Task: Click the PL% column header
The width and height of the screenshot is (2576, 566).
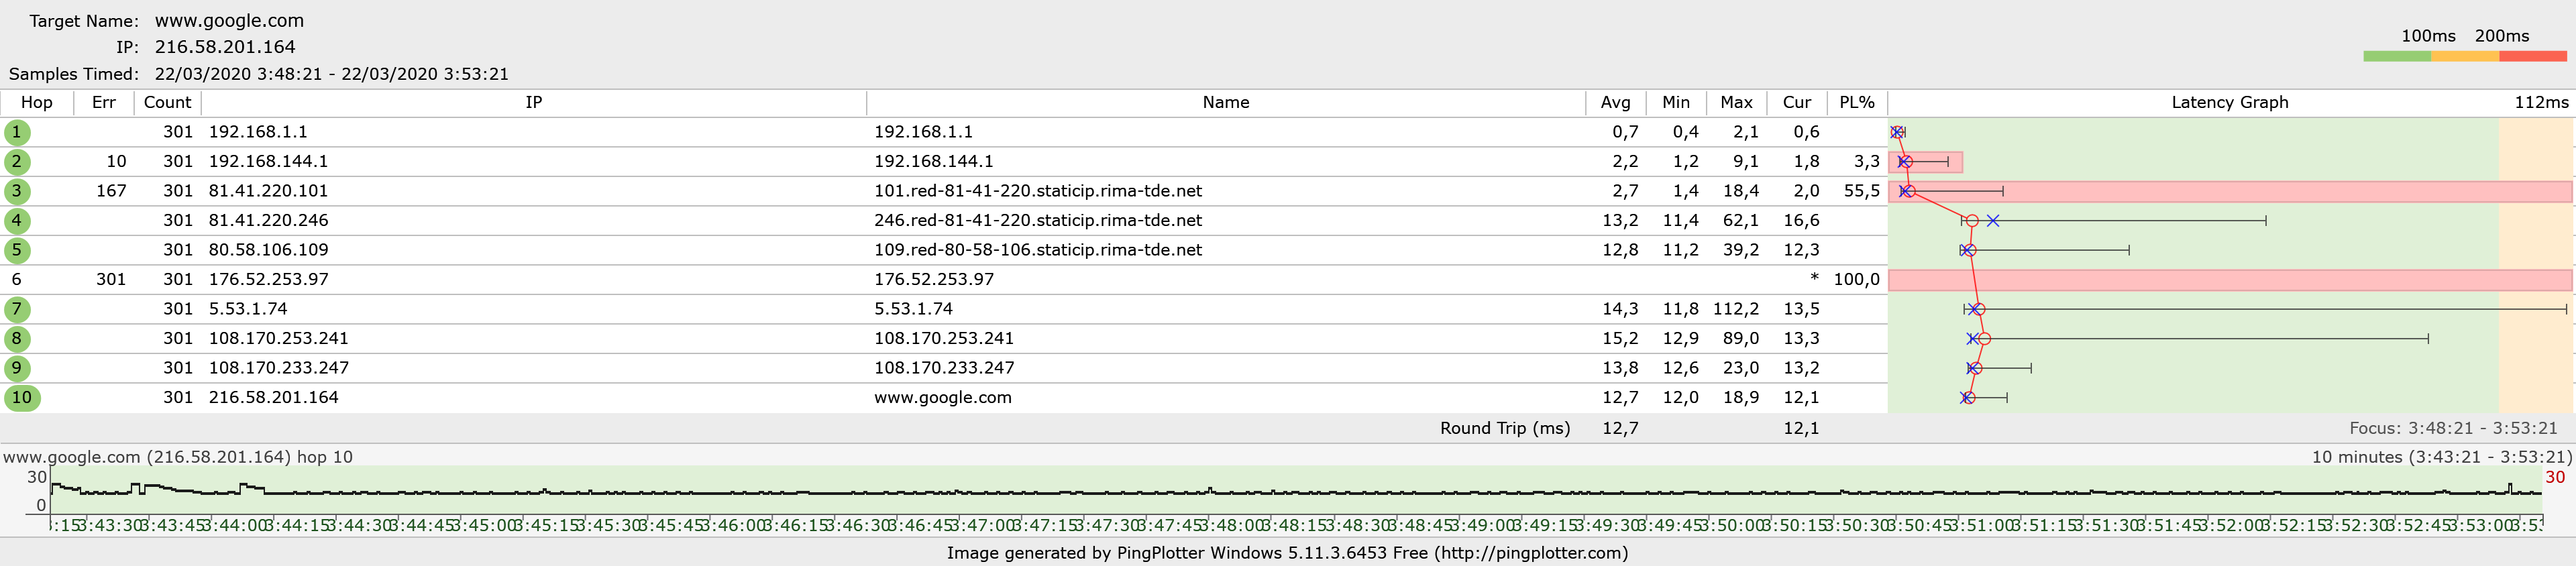Action: coord(1856,103)
